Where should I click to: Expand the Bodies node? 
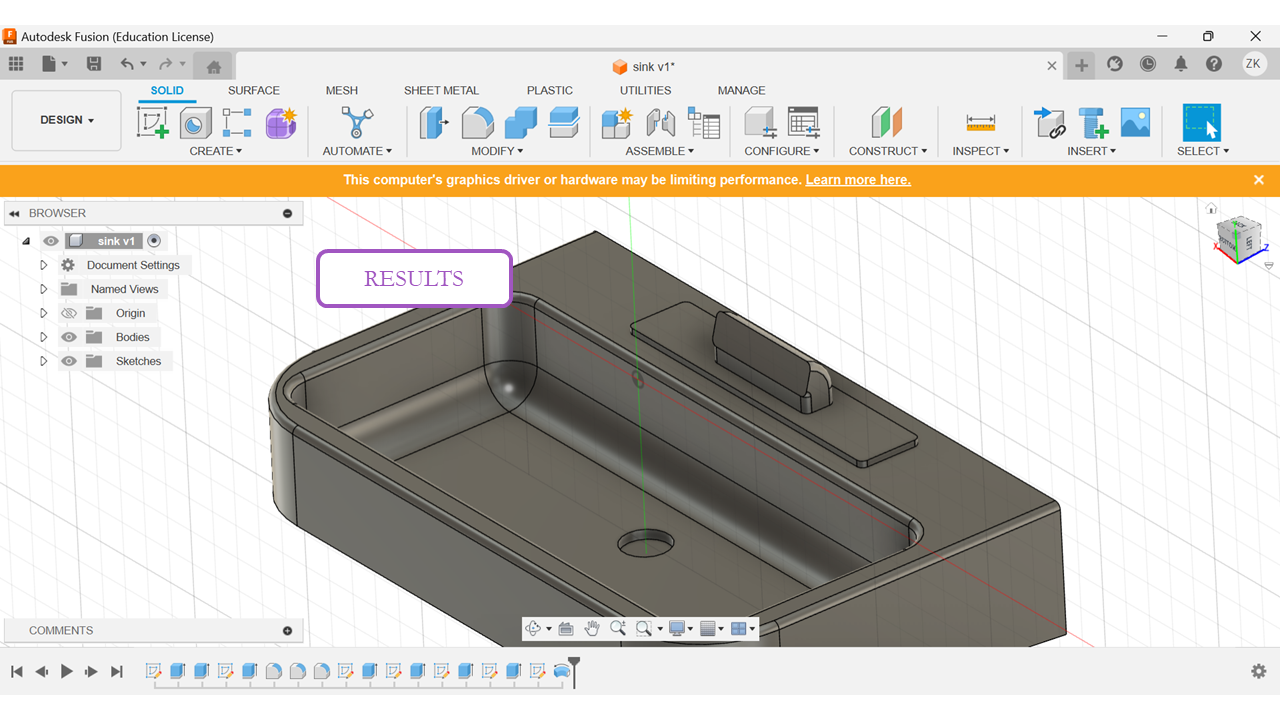43,337
